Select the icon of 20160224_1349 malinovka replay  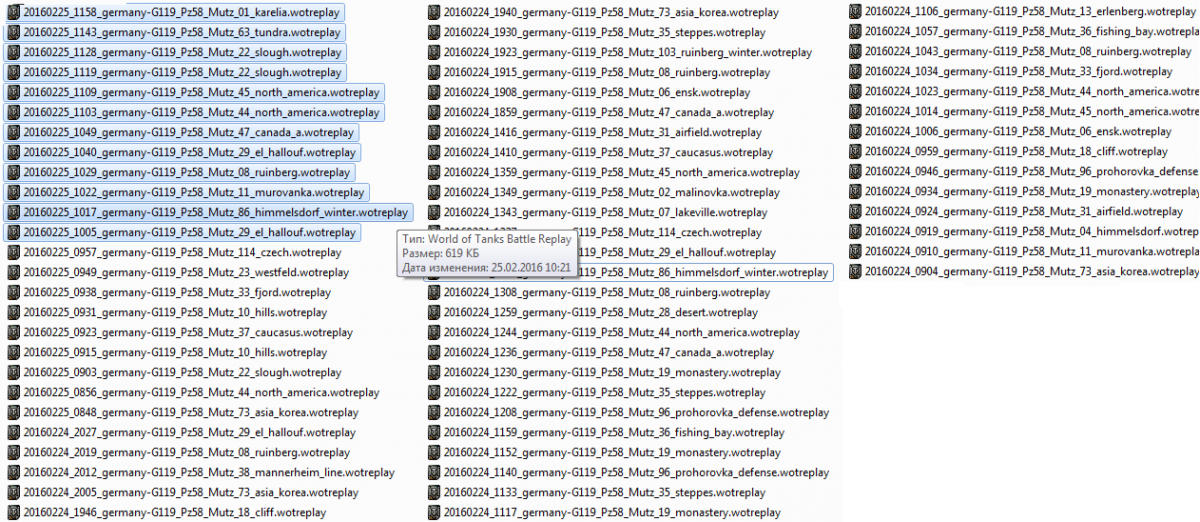(434, 193)
